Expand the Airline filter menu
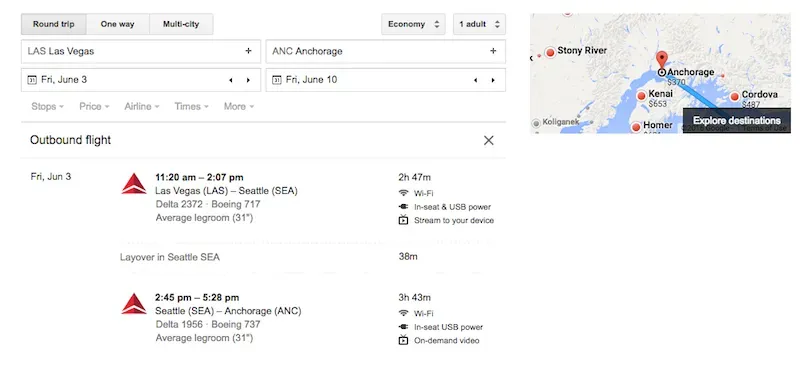The height and width of the screenshot is (371, 800). [142, 107]
